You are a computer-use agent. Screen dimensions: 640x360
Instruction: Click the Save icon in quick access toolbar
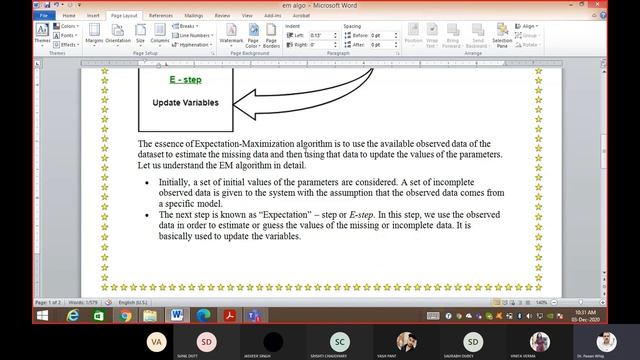coord(47,5)
